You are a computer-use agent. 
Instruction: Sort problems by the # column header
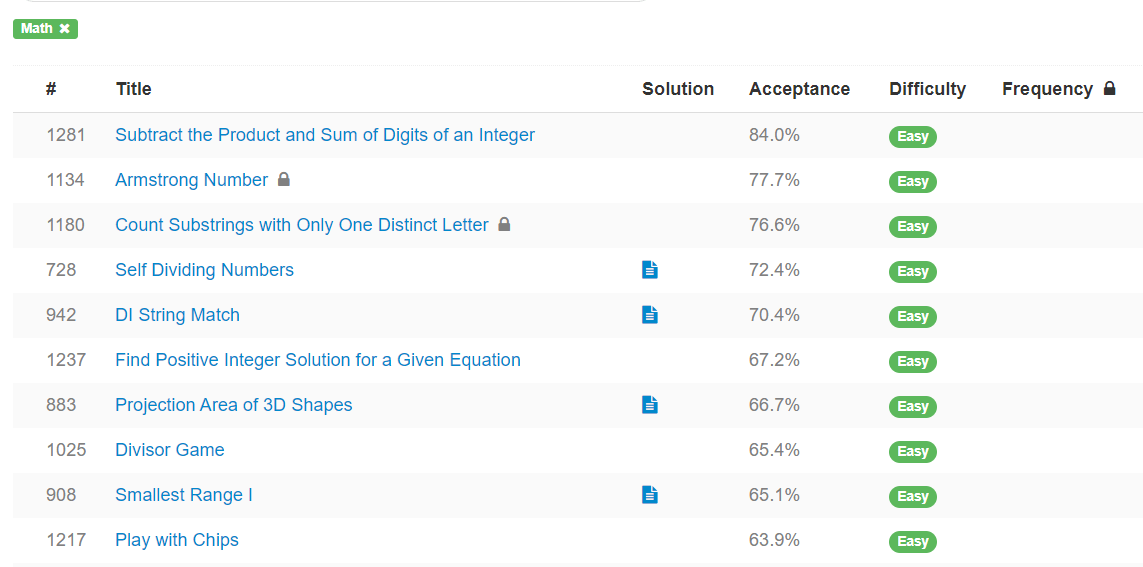point(50,89)
